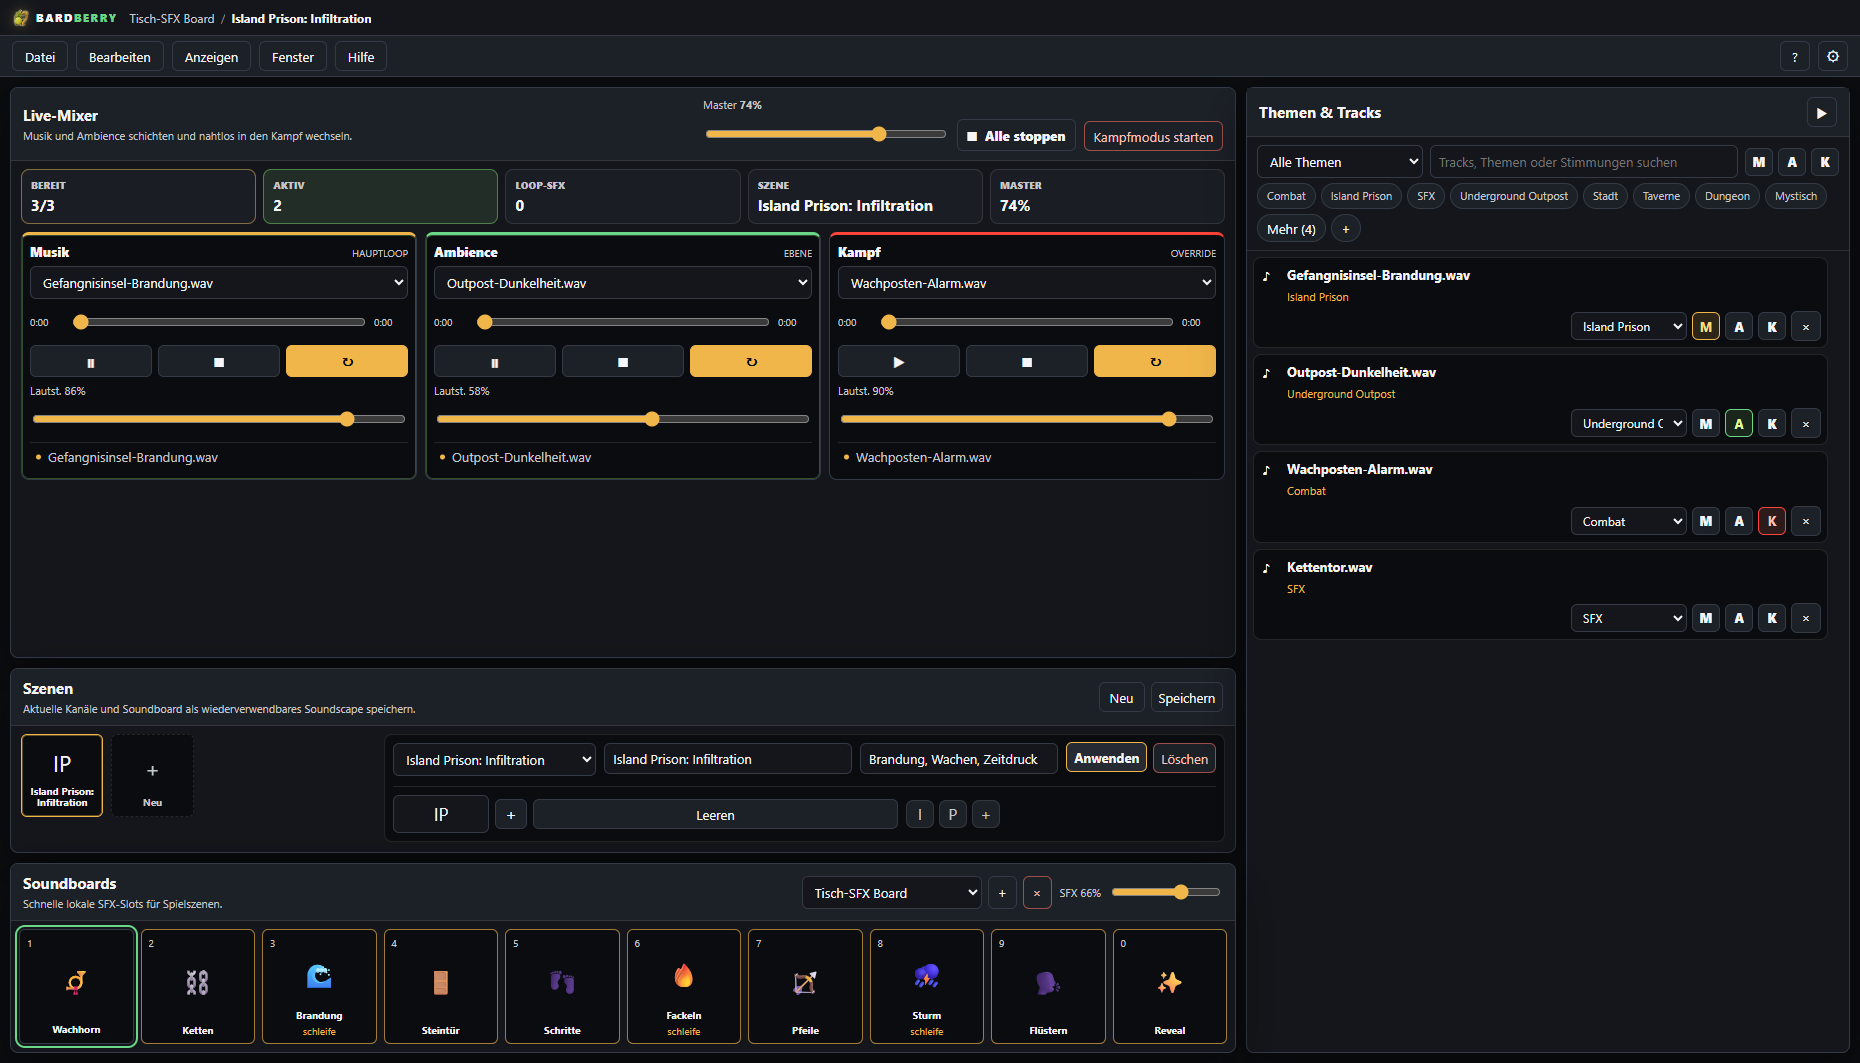Assign Gefangnisinsel-Brandung.wav to Musik with M
Screen dimensions: 1860x1063
[1706, 327]
